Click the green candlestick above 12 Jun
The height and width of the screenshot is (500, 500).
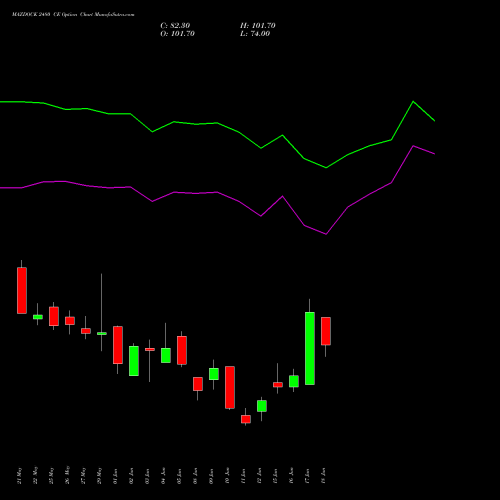[x=262, y=406]
